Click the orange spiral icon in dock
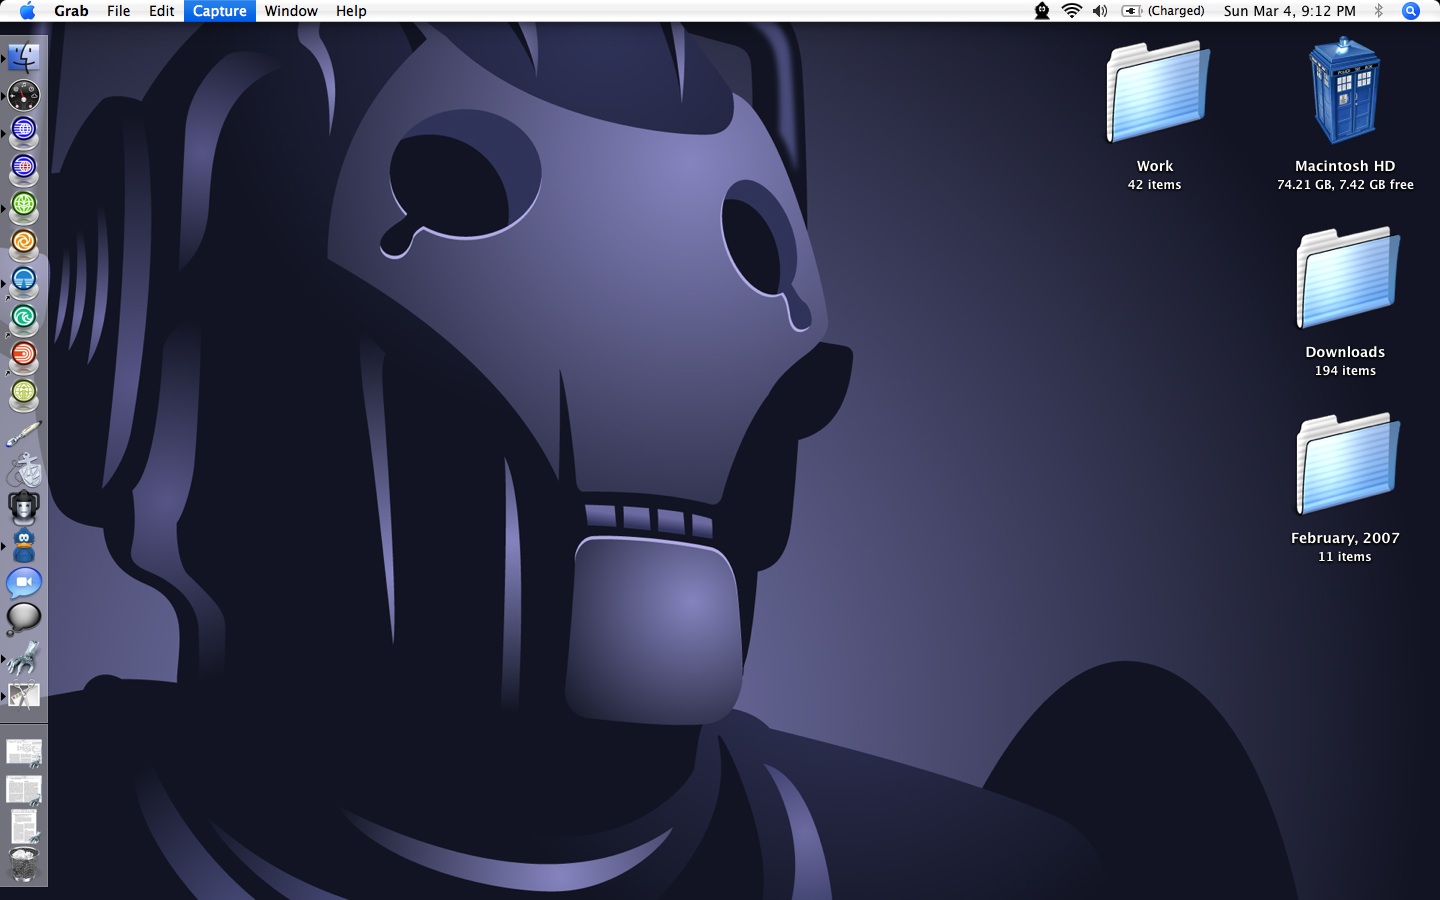This screenshot has height=900, width=1440. [24, 243]
